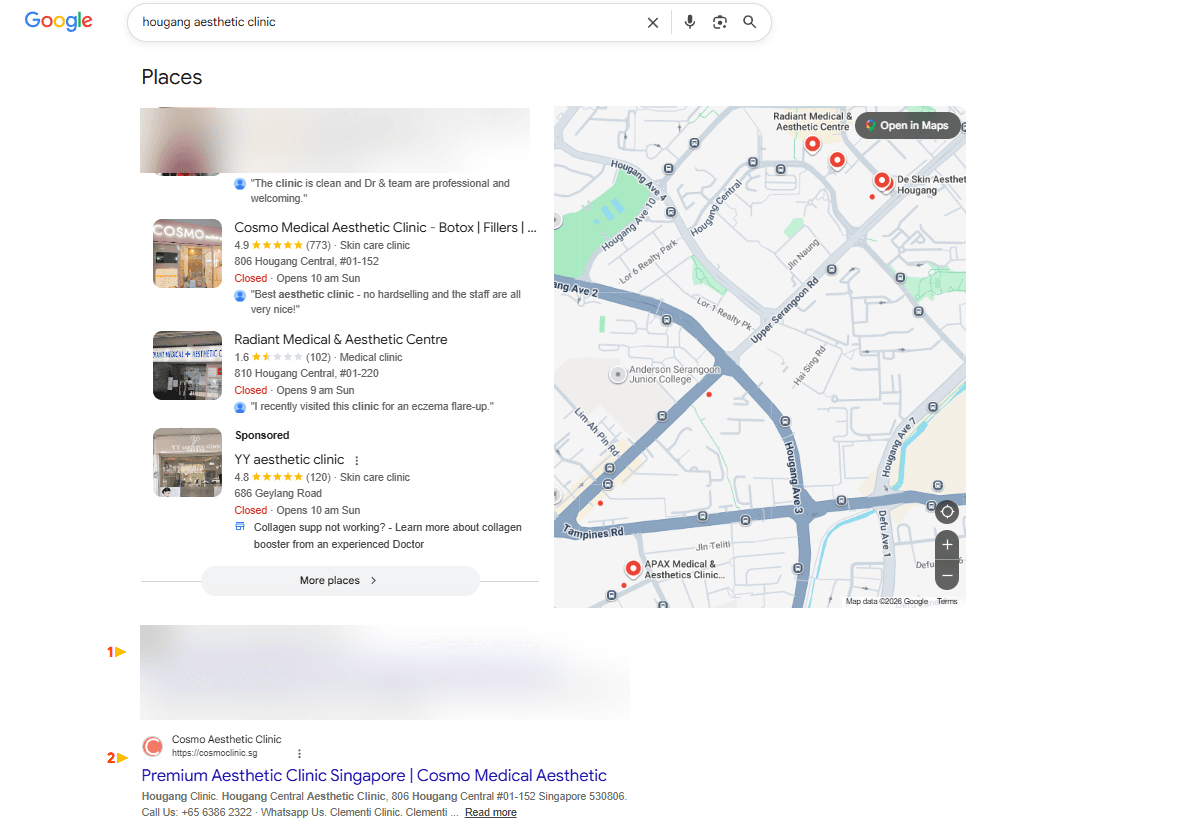This screenshot has height=828, width=1200.
Task: Click '686 Geylang Road' address text
Action: click(278, 494)
